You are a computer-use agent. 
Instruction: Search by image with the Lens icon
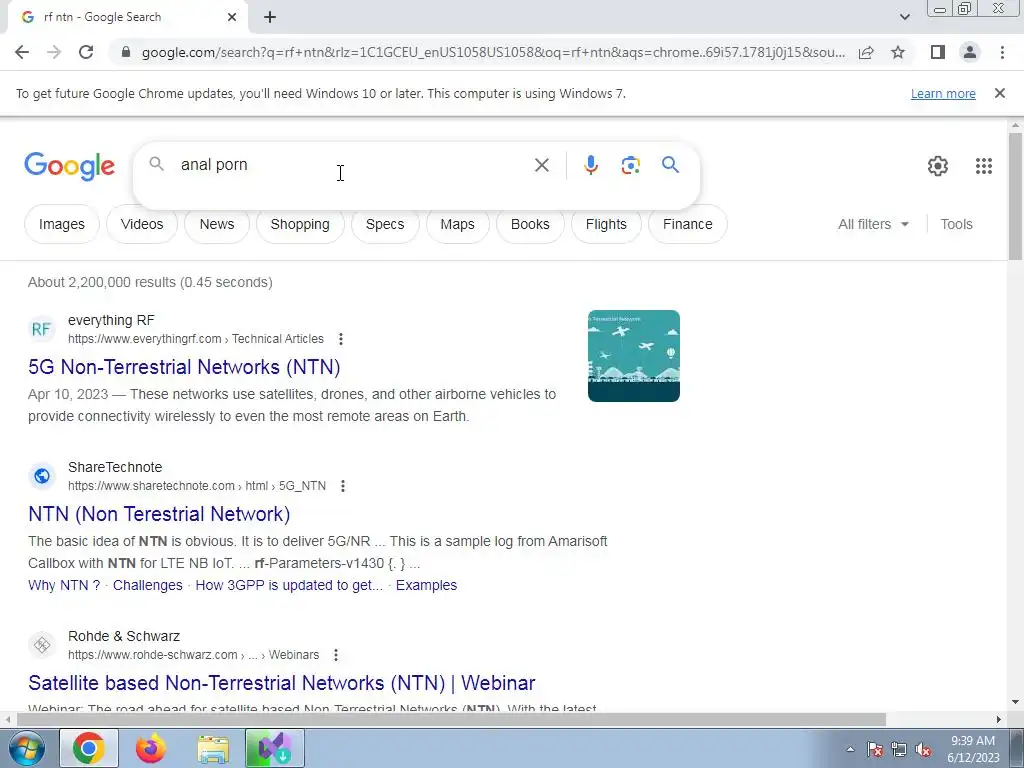click(630, 165)
